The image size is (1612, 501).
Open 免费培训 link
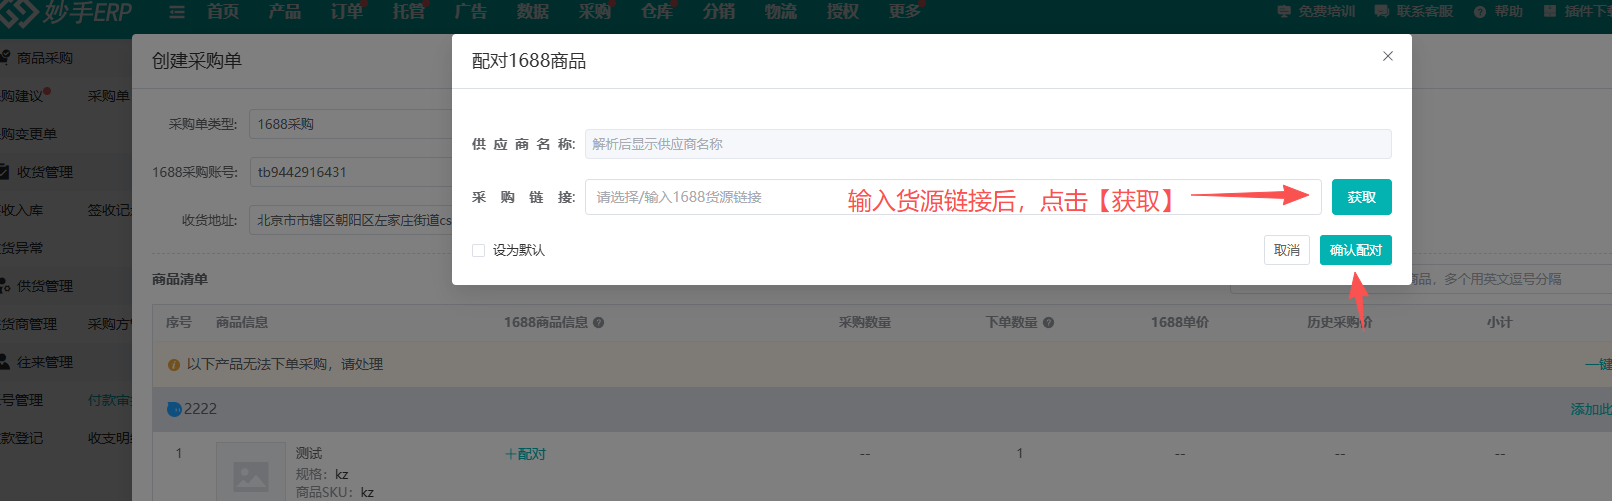(x=1326, y=12)
